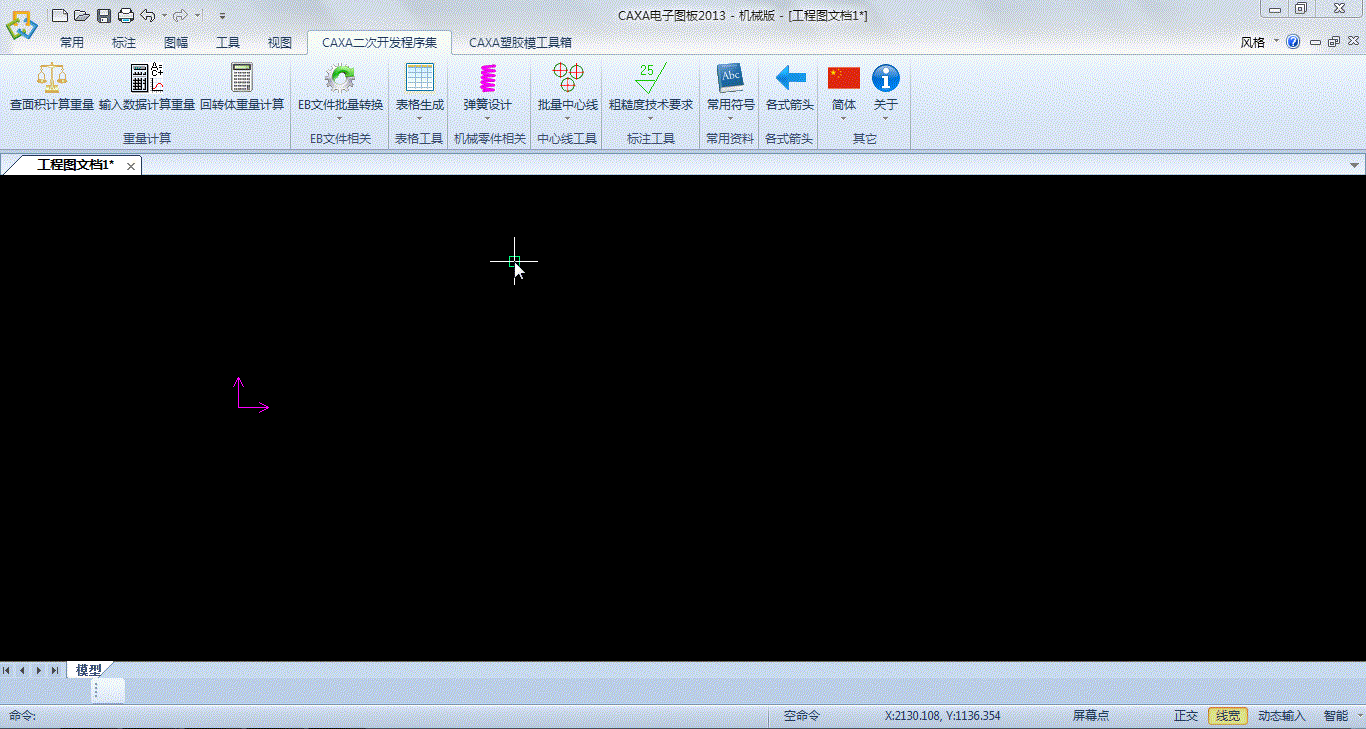Expand the 表格生成 dropdown menu
The height and width of the screenshot is (729, 1366).
pyautogui.click(x=420, y=118)
